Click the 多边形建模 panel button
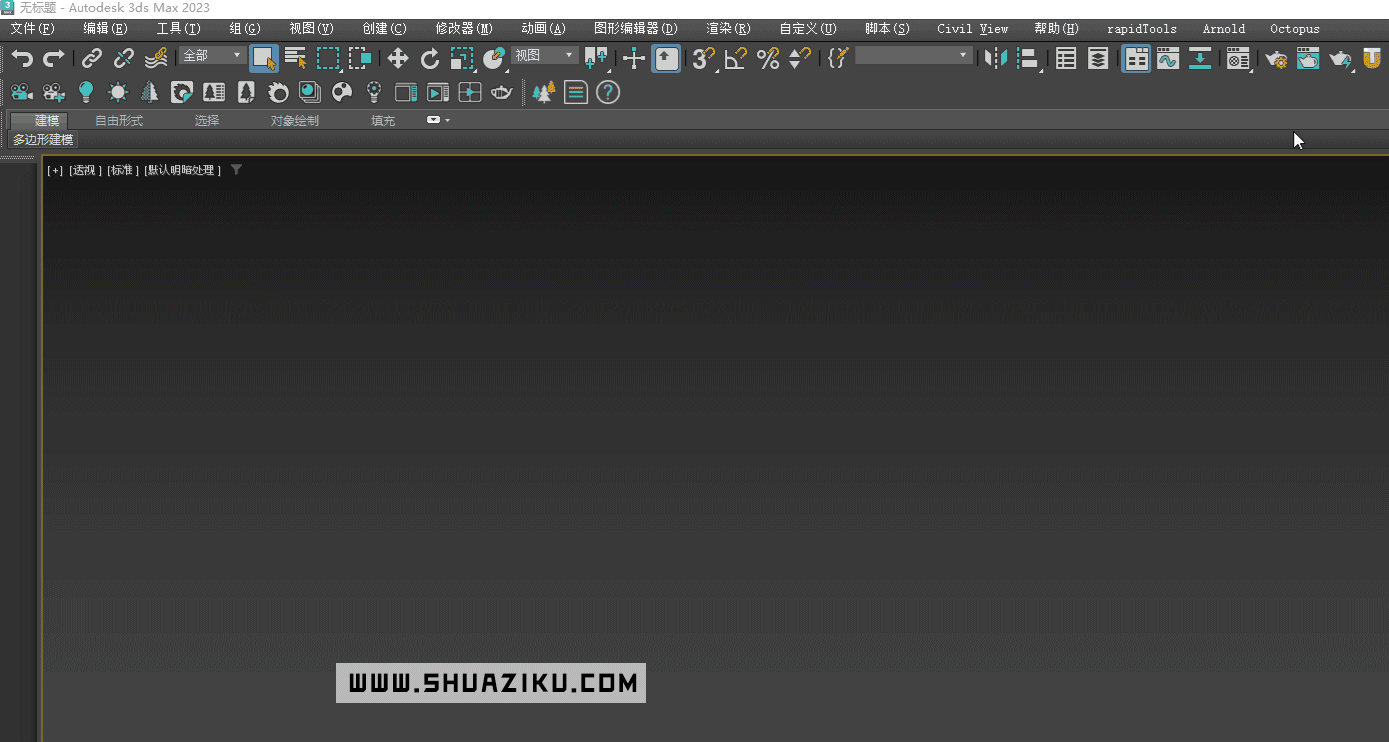The image size is (1389, 742). (43, 140)
